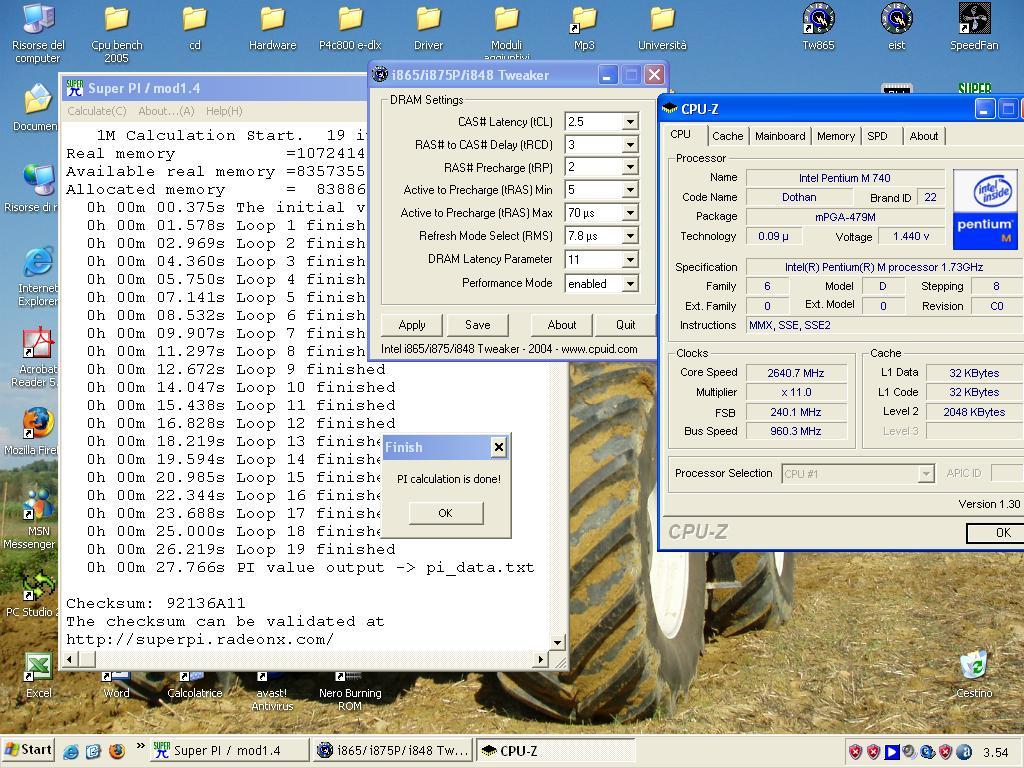Expand the Performance Mode dropdown
The width and height of the screenshot is (1024, 768).
[x=630, y=283]
